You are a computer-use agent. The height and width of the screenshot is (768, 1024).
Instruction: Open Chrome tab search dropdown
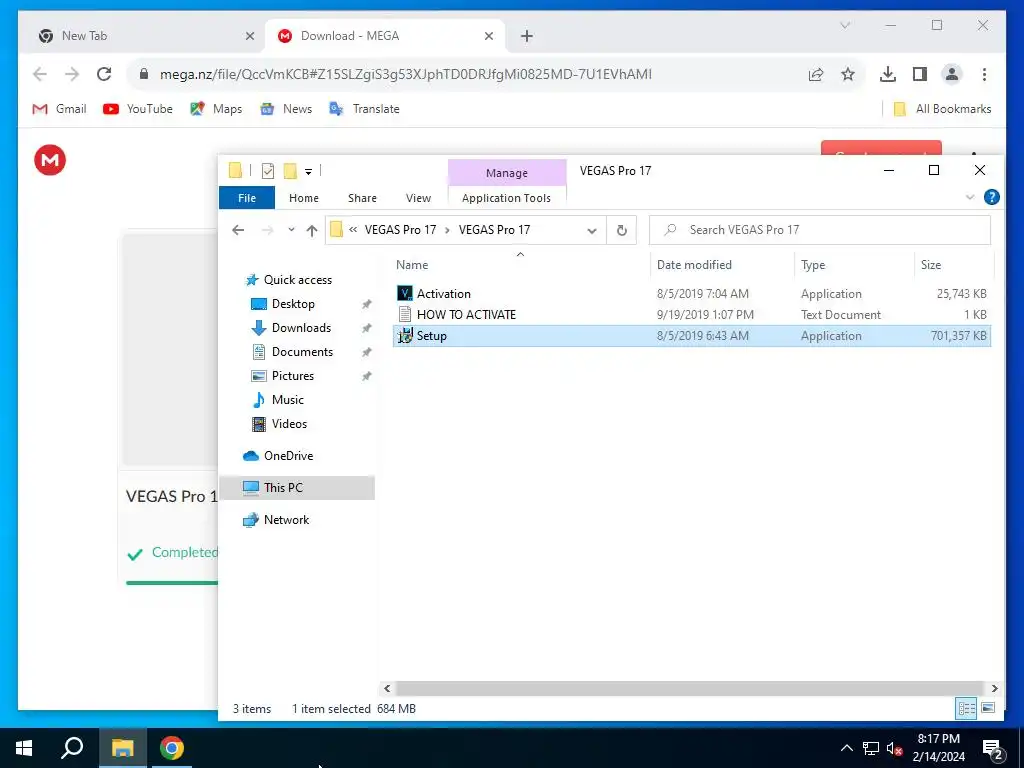[845, 25]
